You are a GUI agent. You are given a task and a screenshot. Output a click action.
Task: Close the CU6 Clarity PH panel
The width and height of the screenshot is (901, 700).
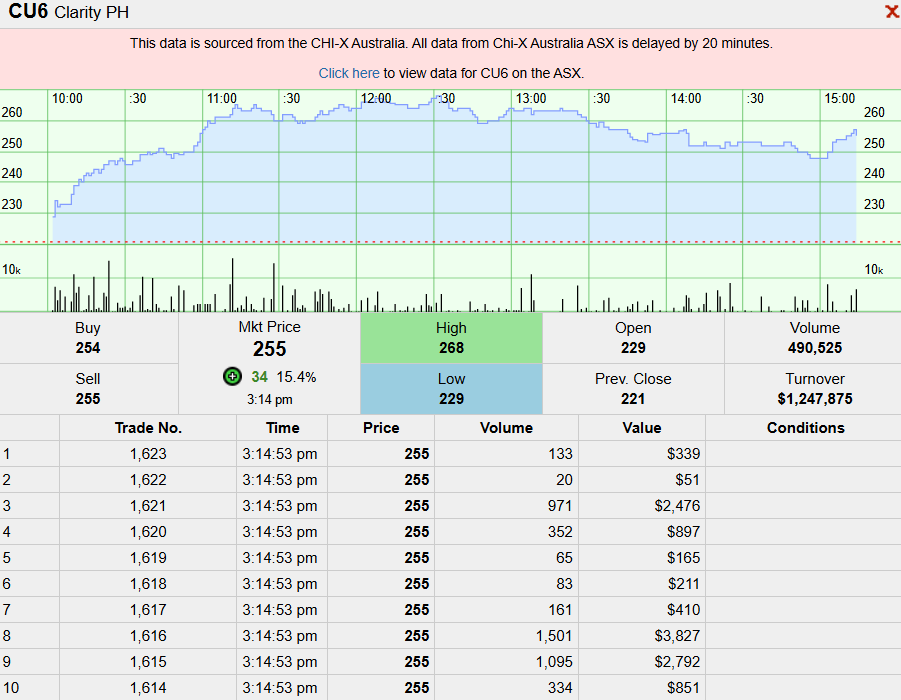[x=892, y=11]
